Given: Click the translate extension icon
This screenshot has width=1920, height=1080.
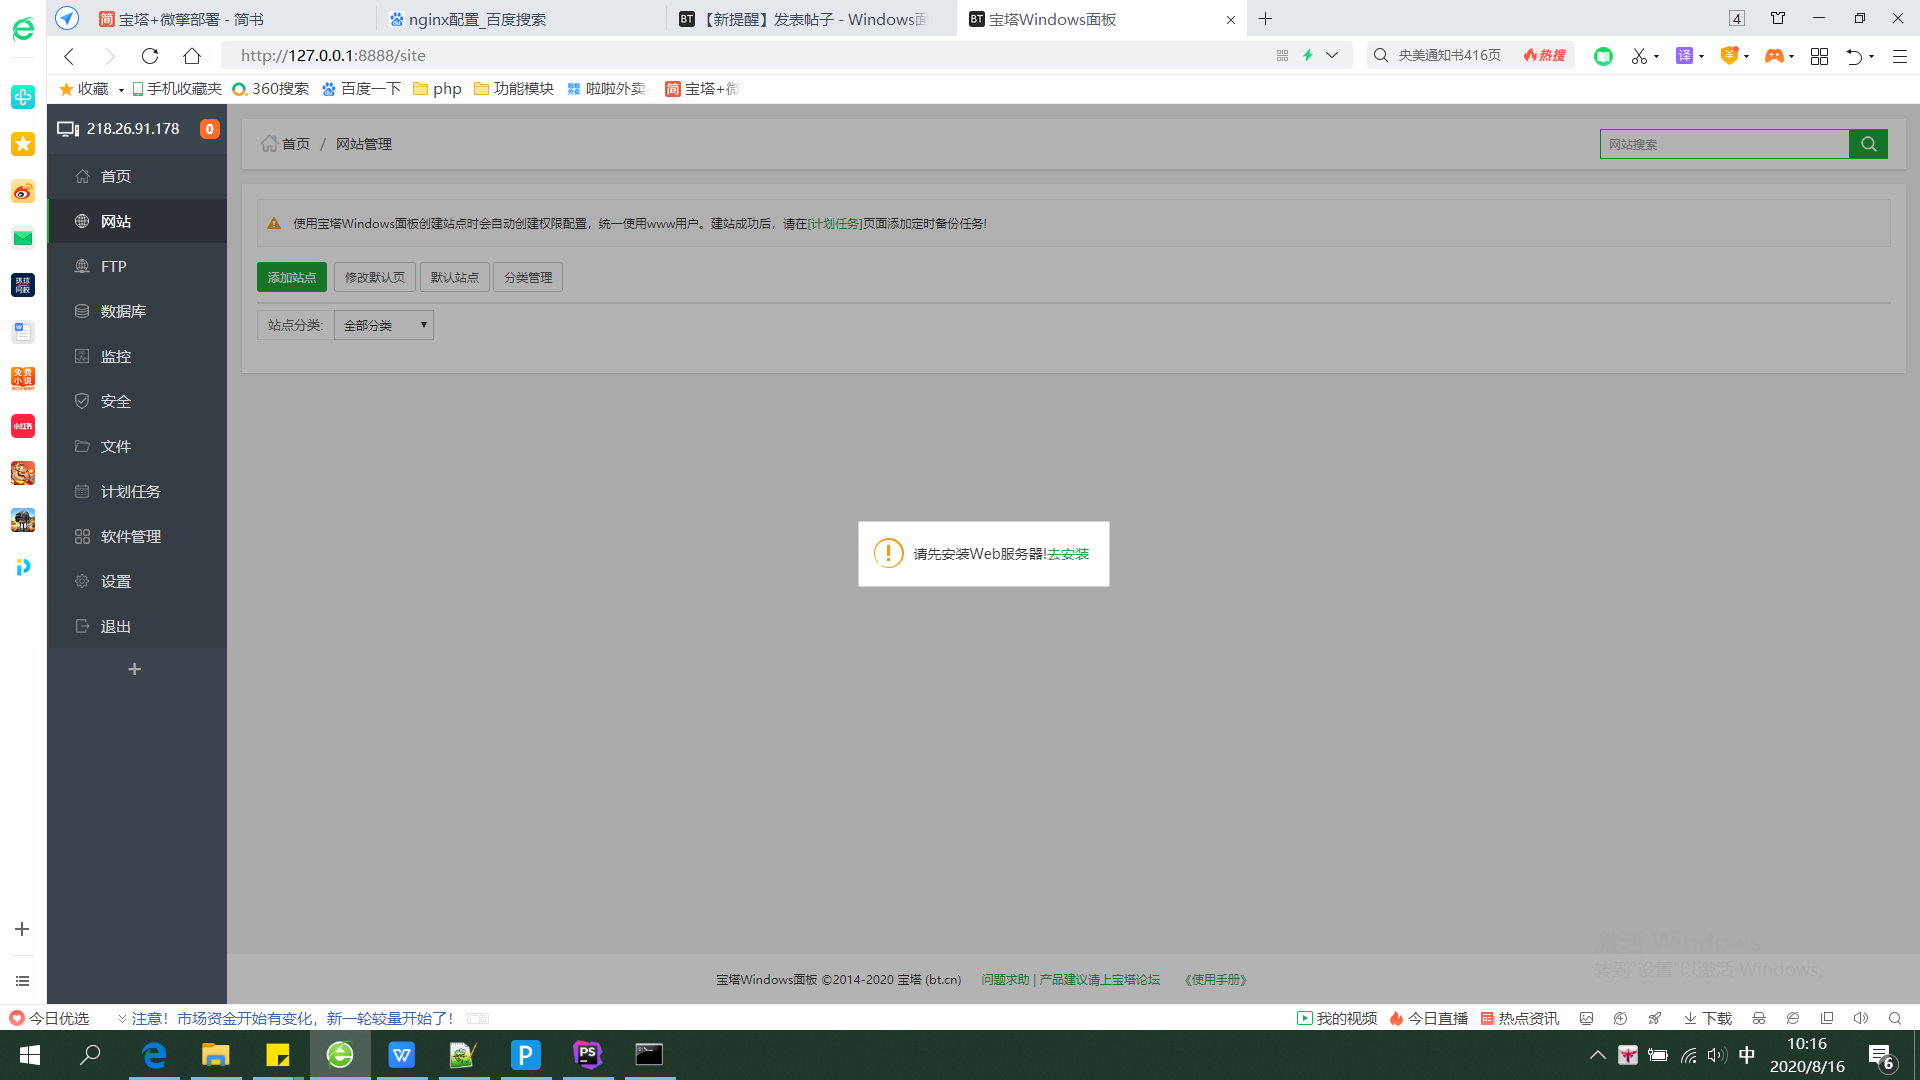Looking at the screenshot, I should 1684,56.
